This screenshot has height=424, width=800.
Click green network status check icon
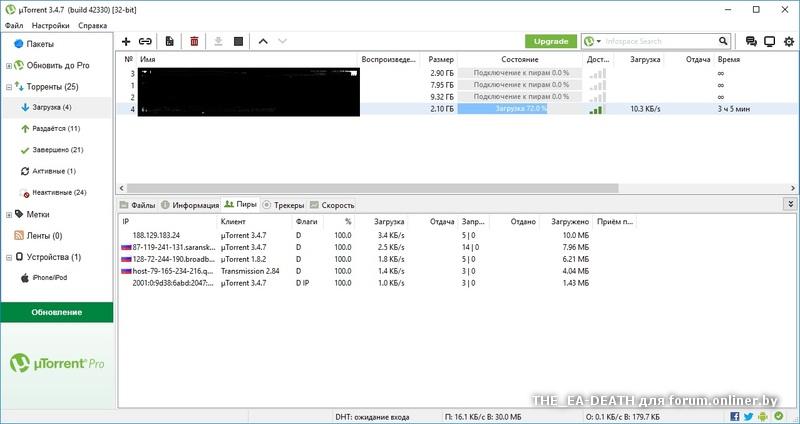click(x=779, y=416)
